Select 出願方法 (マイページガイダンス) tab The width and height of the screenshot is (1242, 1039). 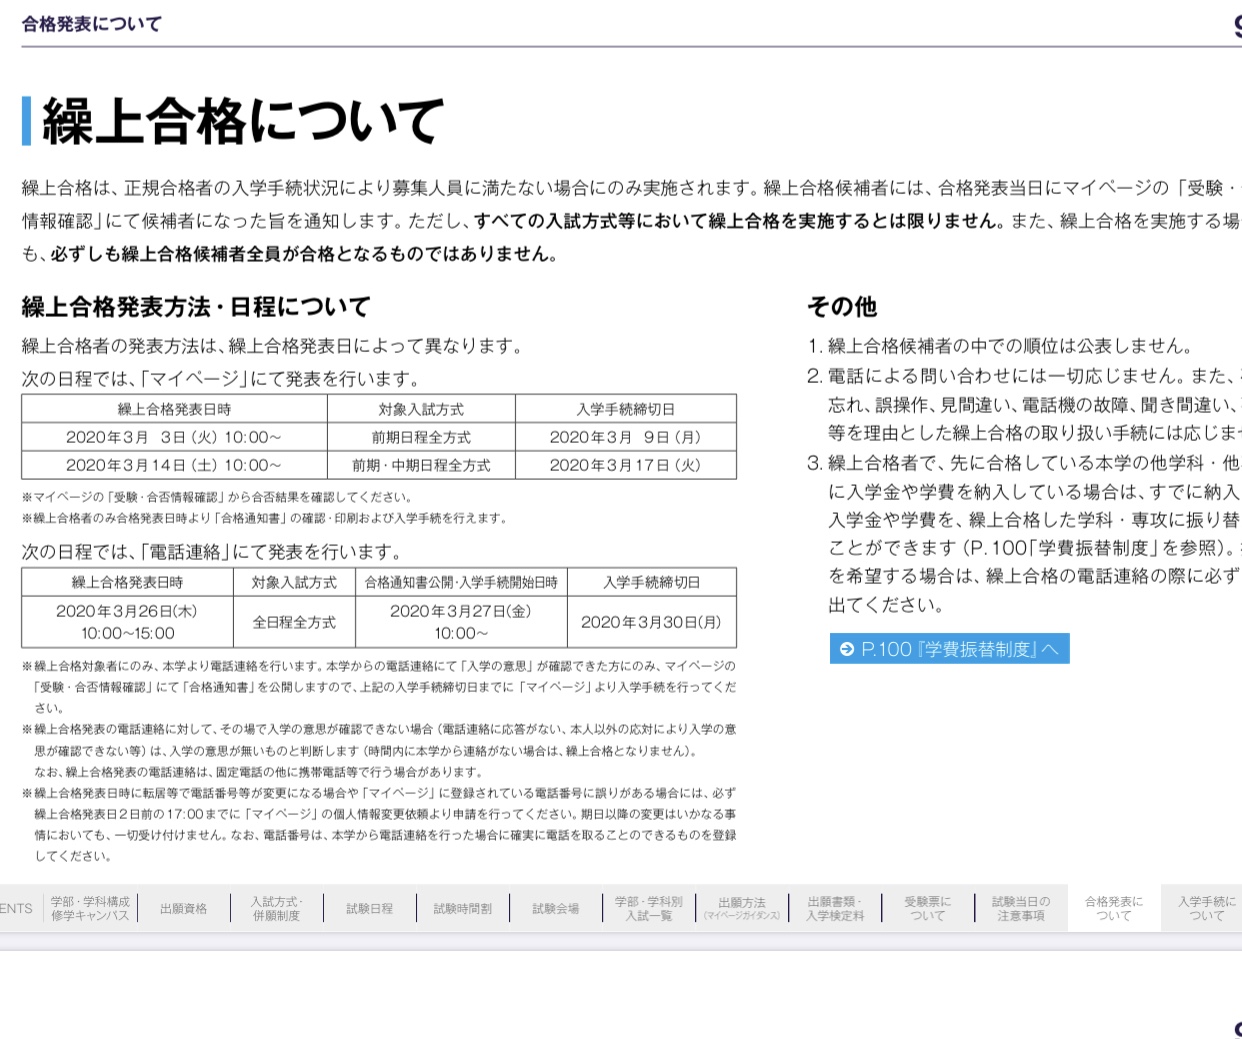point(741,908)
